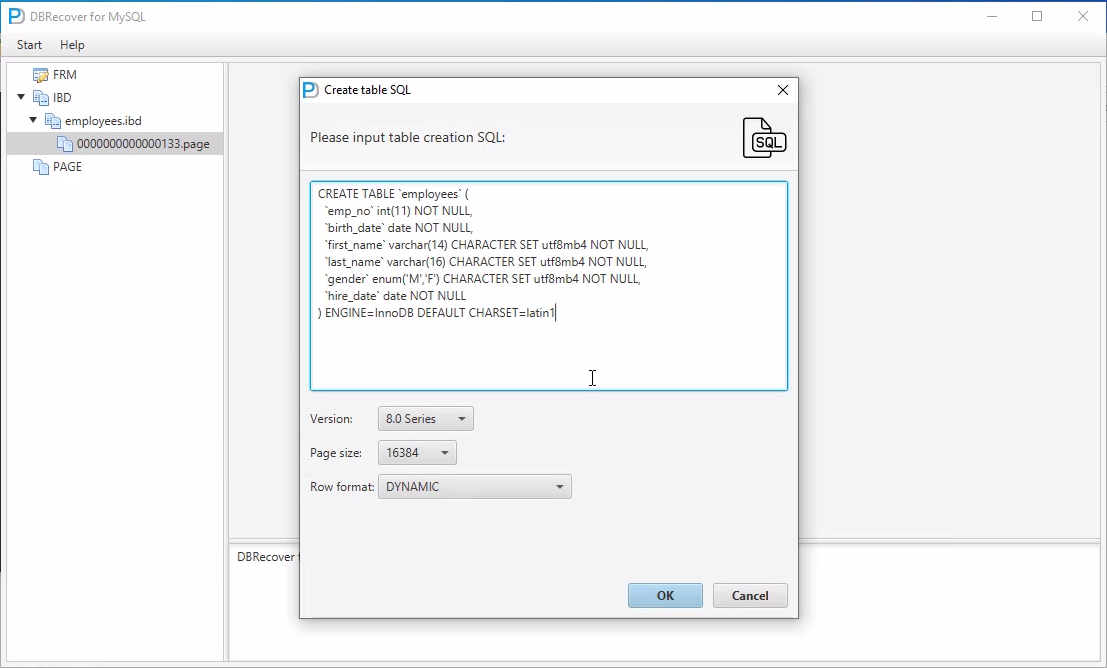
Task: Open the Row format DYNAMIC dropdown
Action: tap(474, 487)
